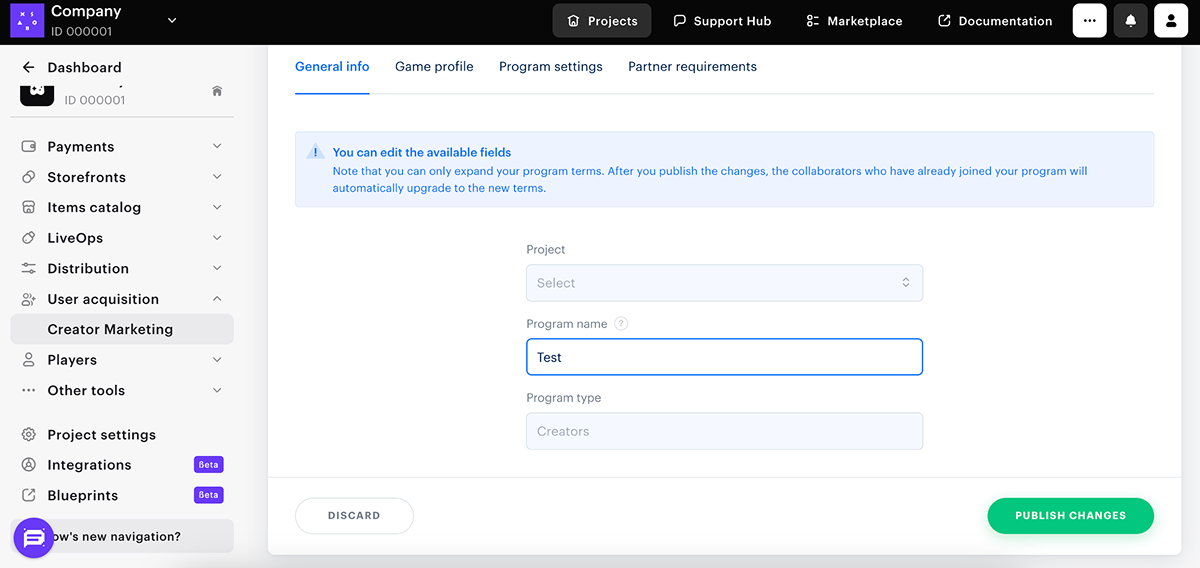Click the Discard button
Screen dimensions: 1200x568
(x=354, y=516)
